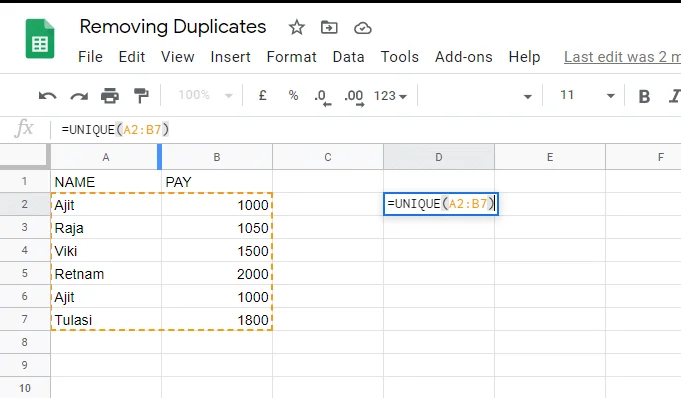681x398 pixels.
Task: Select column B header
Action: tap(217, 157)
